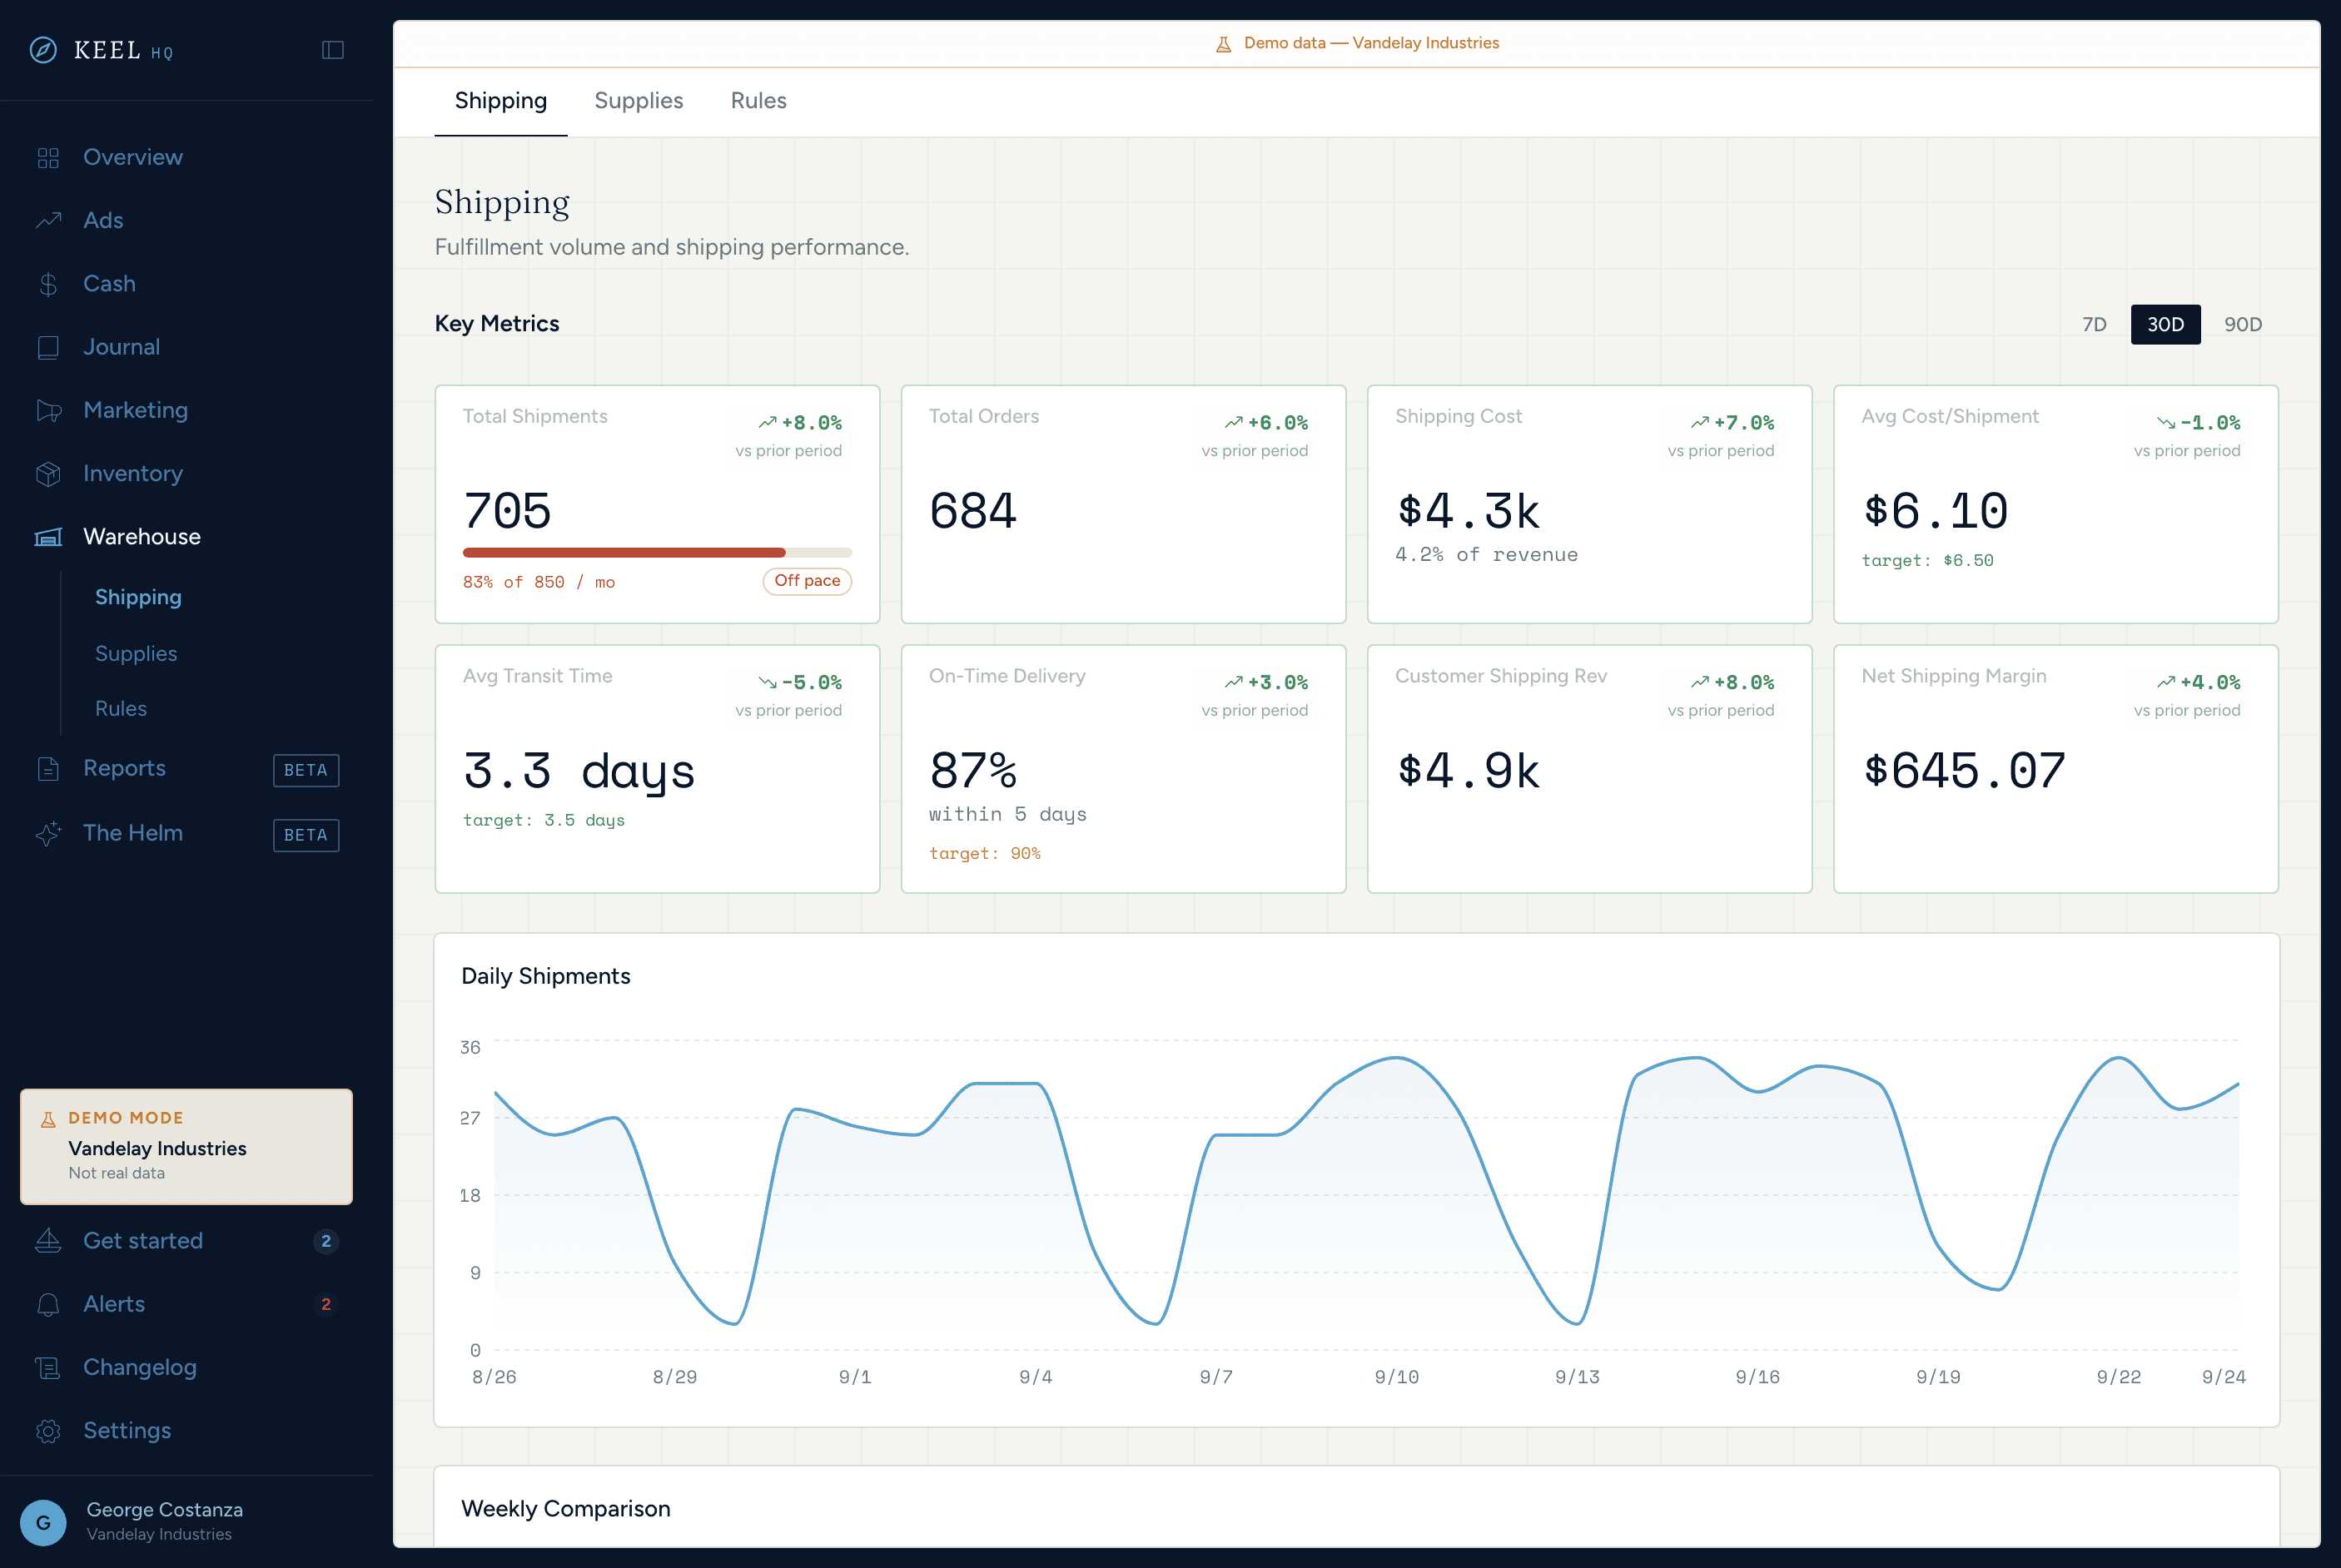The height and width of the screenshot is (1568, 2341).
Task: Click the Alerts bell icon
Action: click(x=48, y=1304)
